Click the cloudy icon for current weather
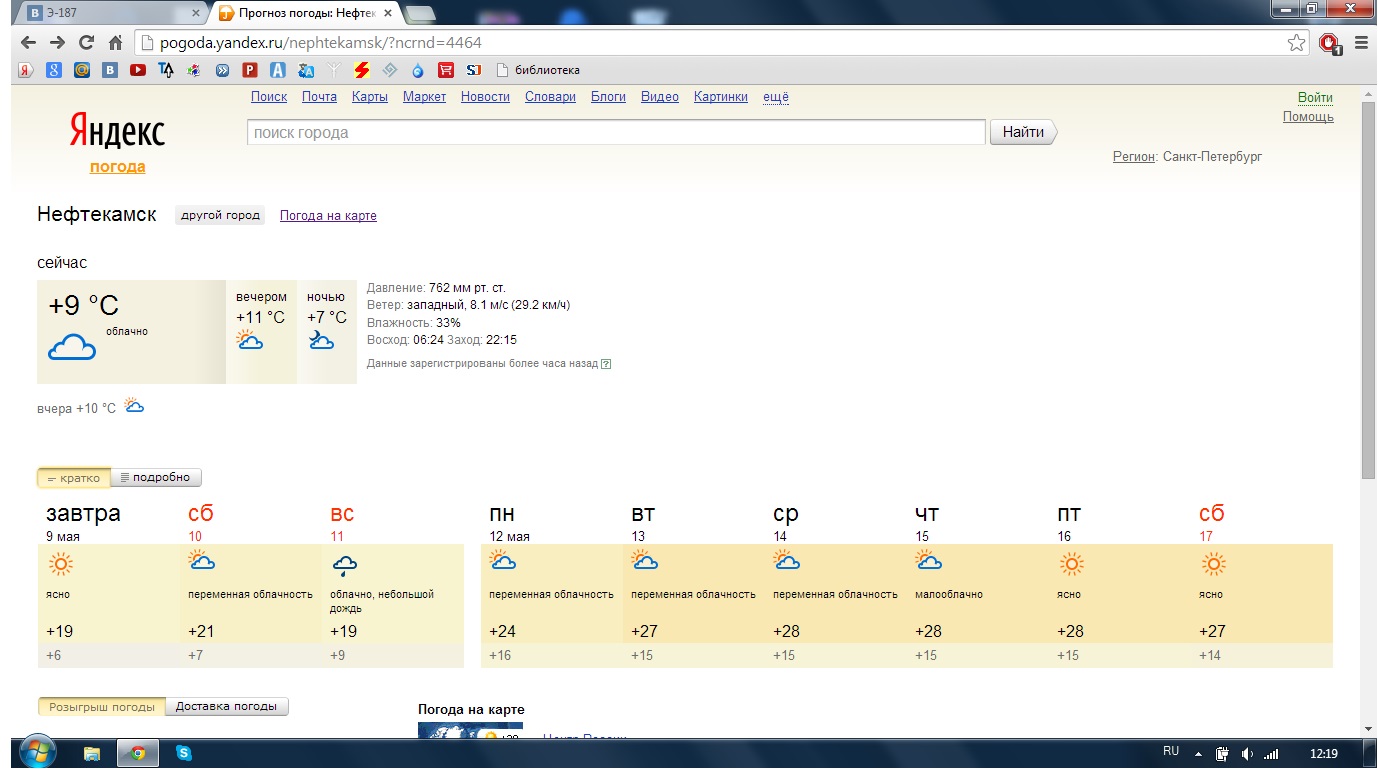The height and width of the screenshot is (769, 1378). (x=72, y=348)
